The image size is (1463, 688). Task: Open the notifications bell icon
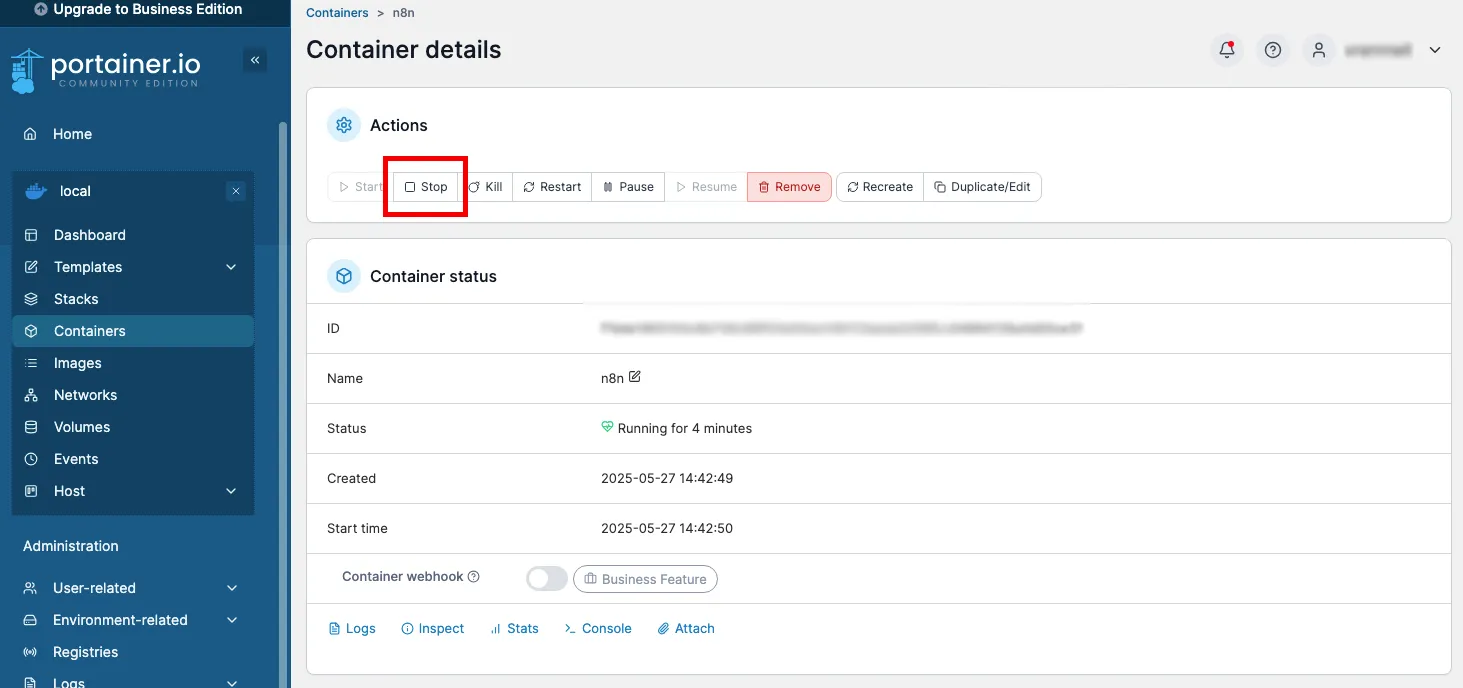click(1227, 50)
